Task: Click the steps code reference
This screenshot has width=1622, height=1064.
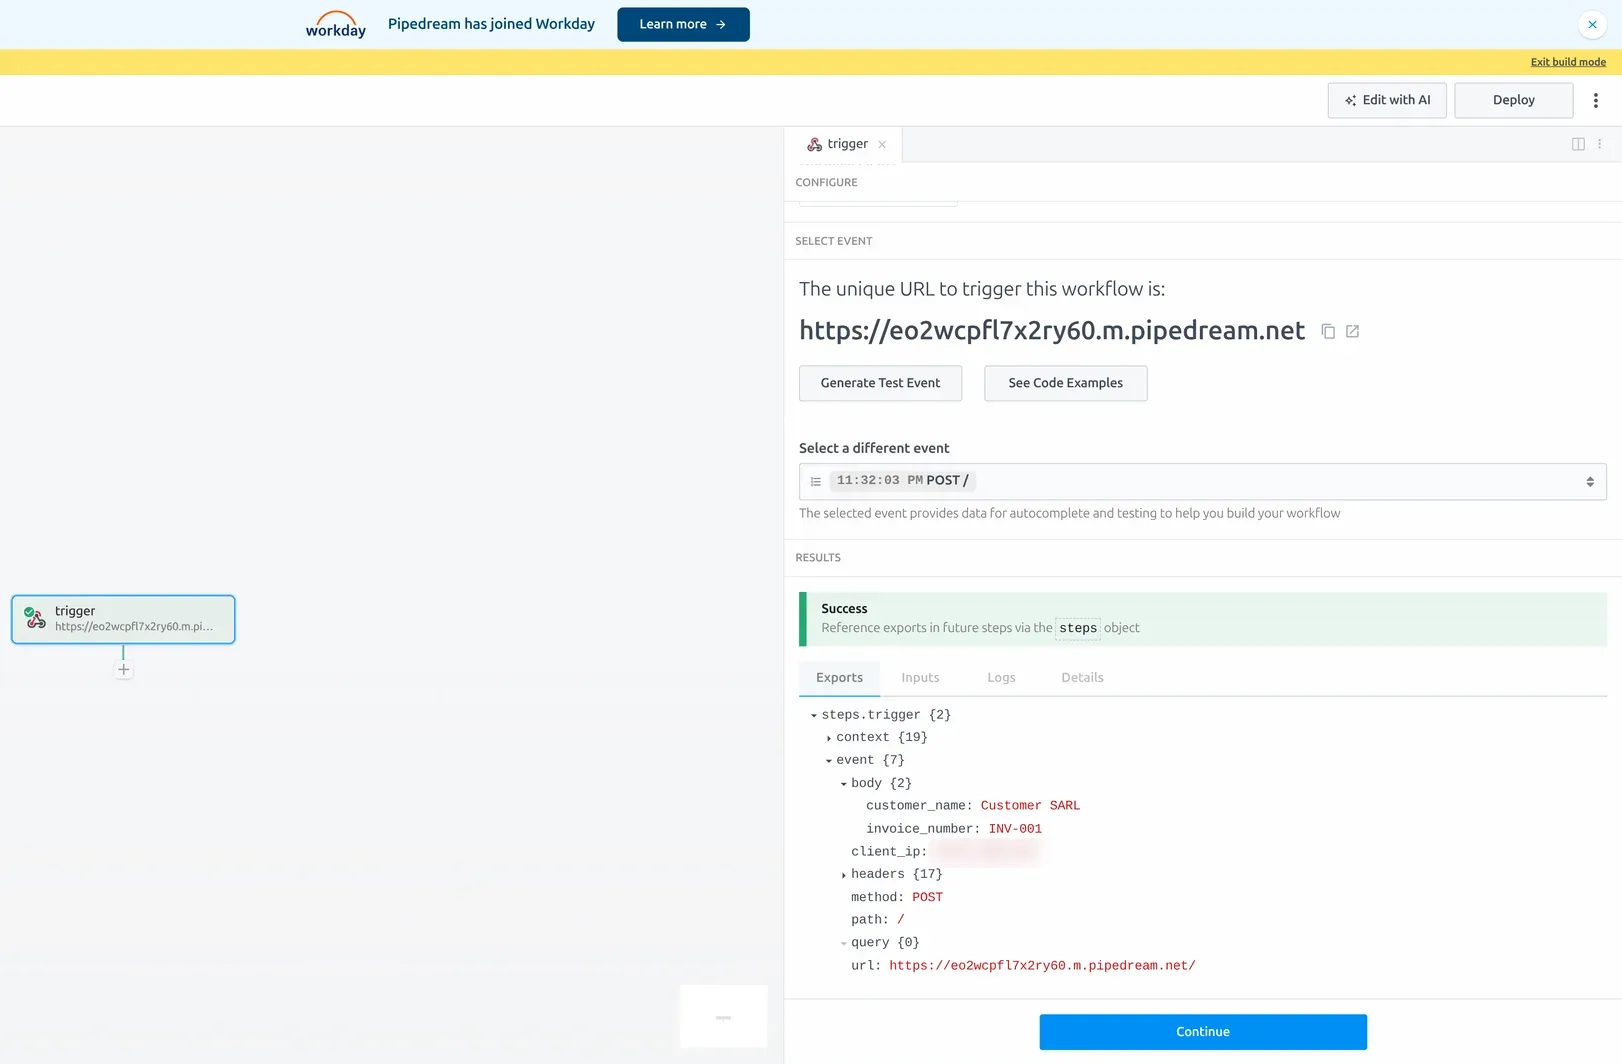Action: tap(1078, 628)
